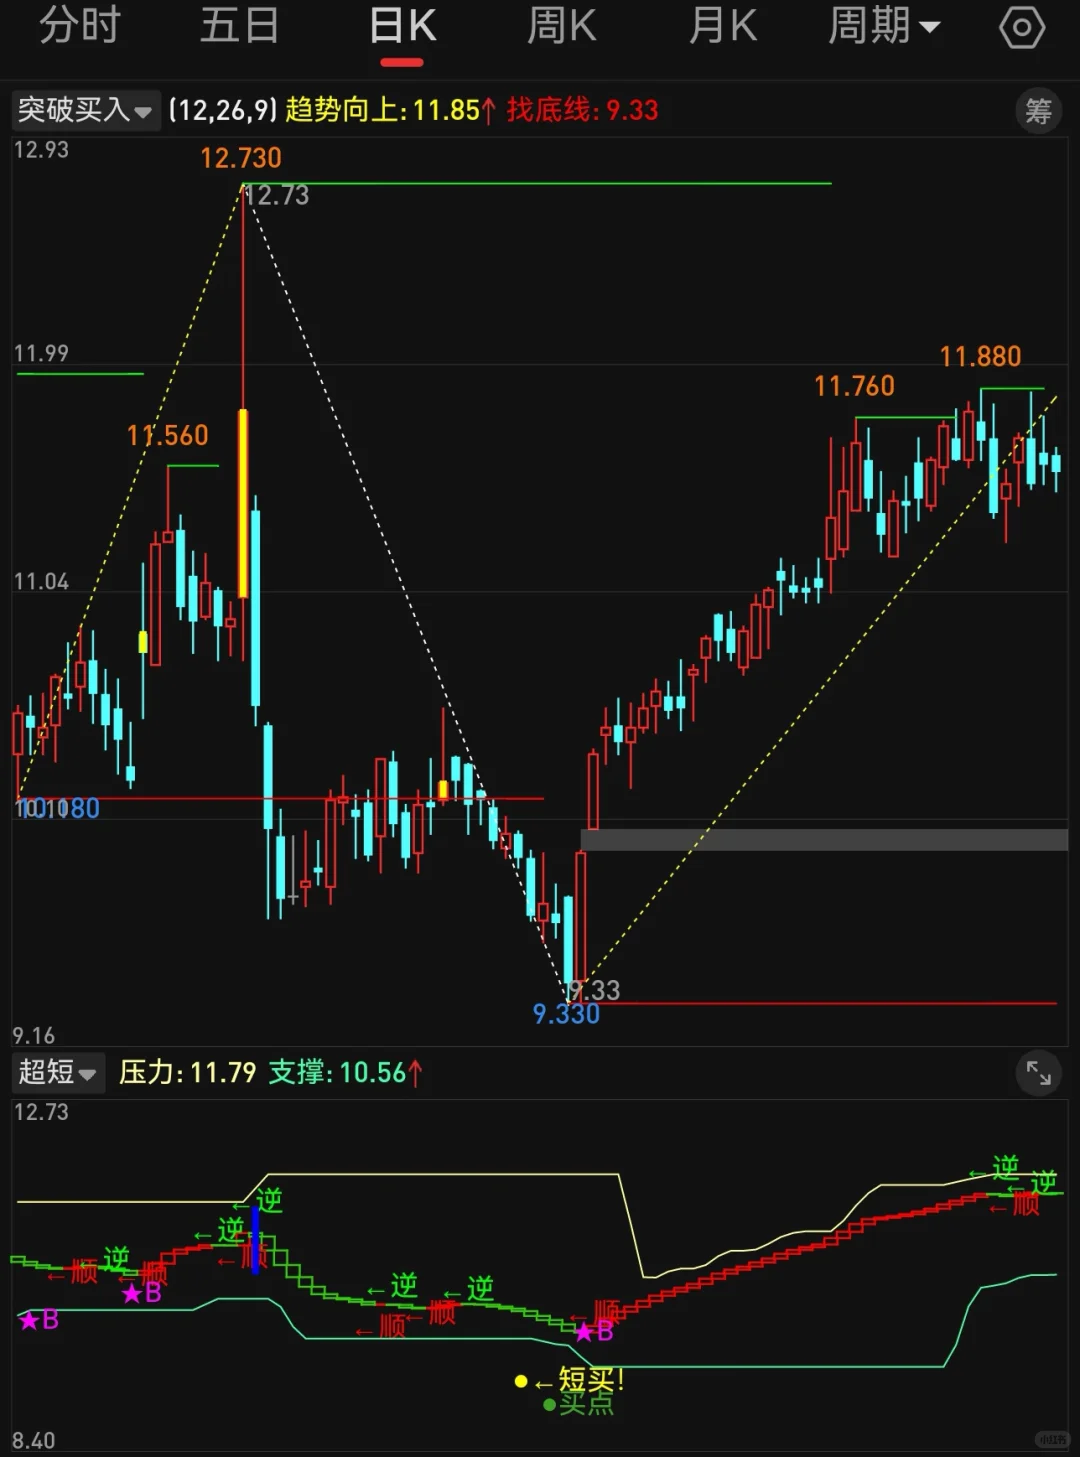Image resolution: width=1080 pixels, height=1457 pixels.
Task: Click the (12,26,9) parameters text
Action: tap(222, 110)
